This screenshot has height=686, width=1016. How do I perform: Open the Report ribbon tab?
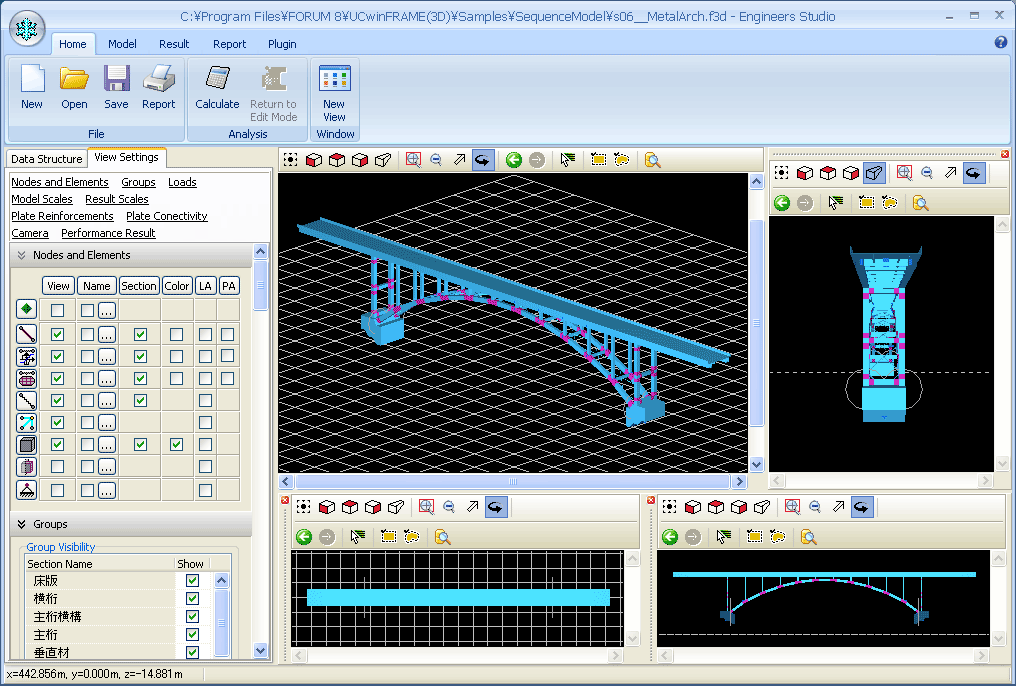tap(229, 44)
